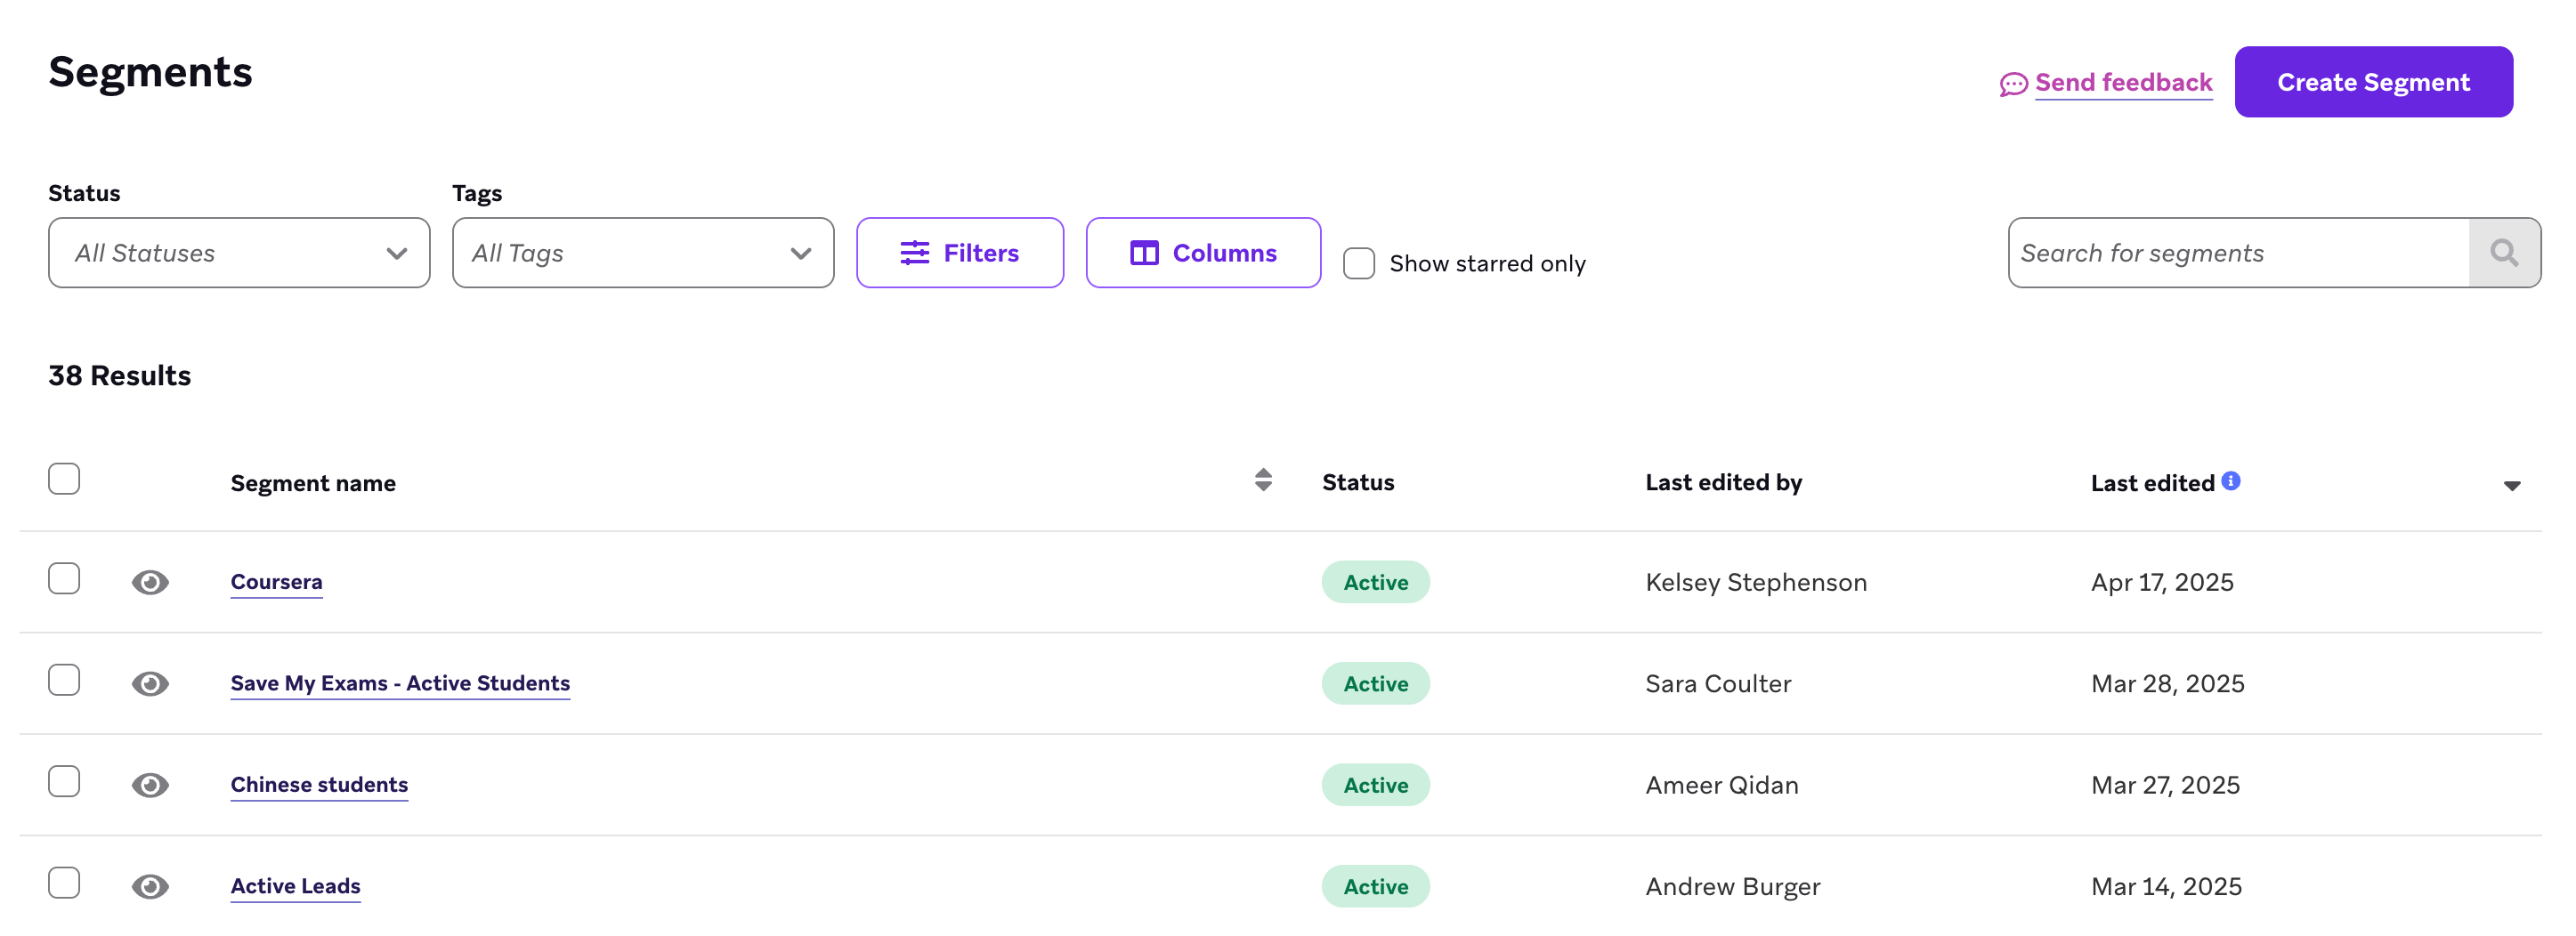2576x936 pixels.
Task: Click the eye icon for Active Leads
Action: (150, 886)
